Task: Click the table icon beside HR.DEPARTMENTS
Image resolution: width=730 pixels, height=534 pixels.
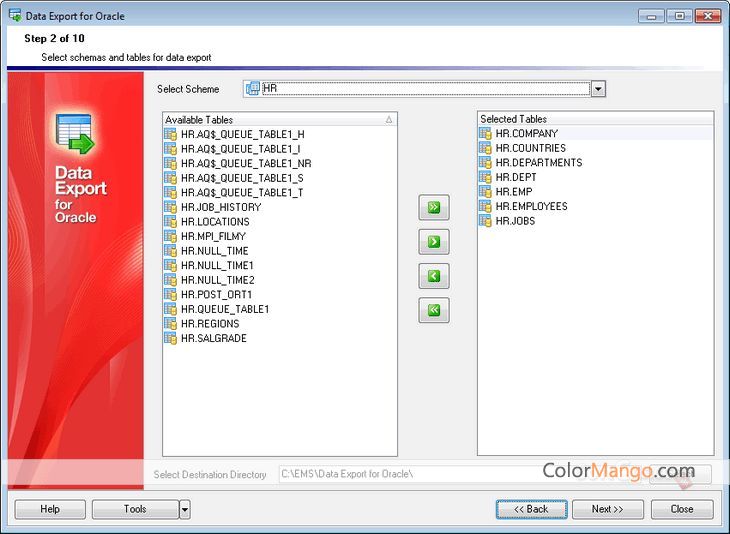Action: tap(485, 162)
